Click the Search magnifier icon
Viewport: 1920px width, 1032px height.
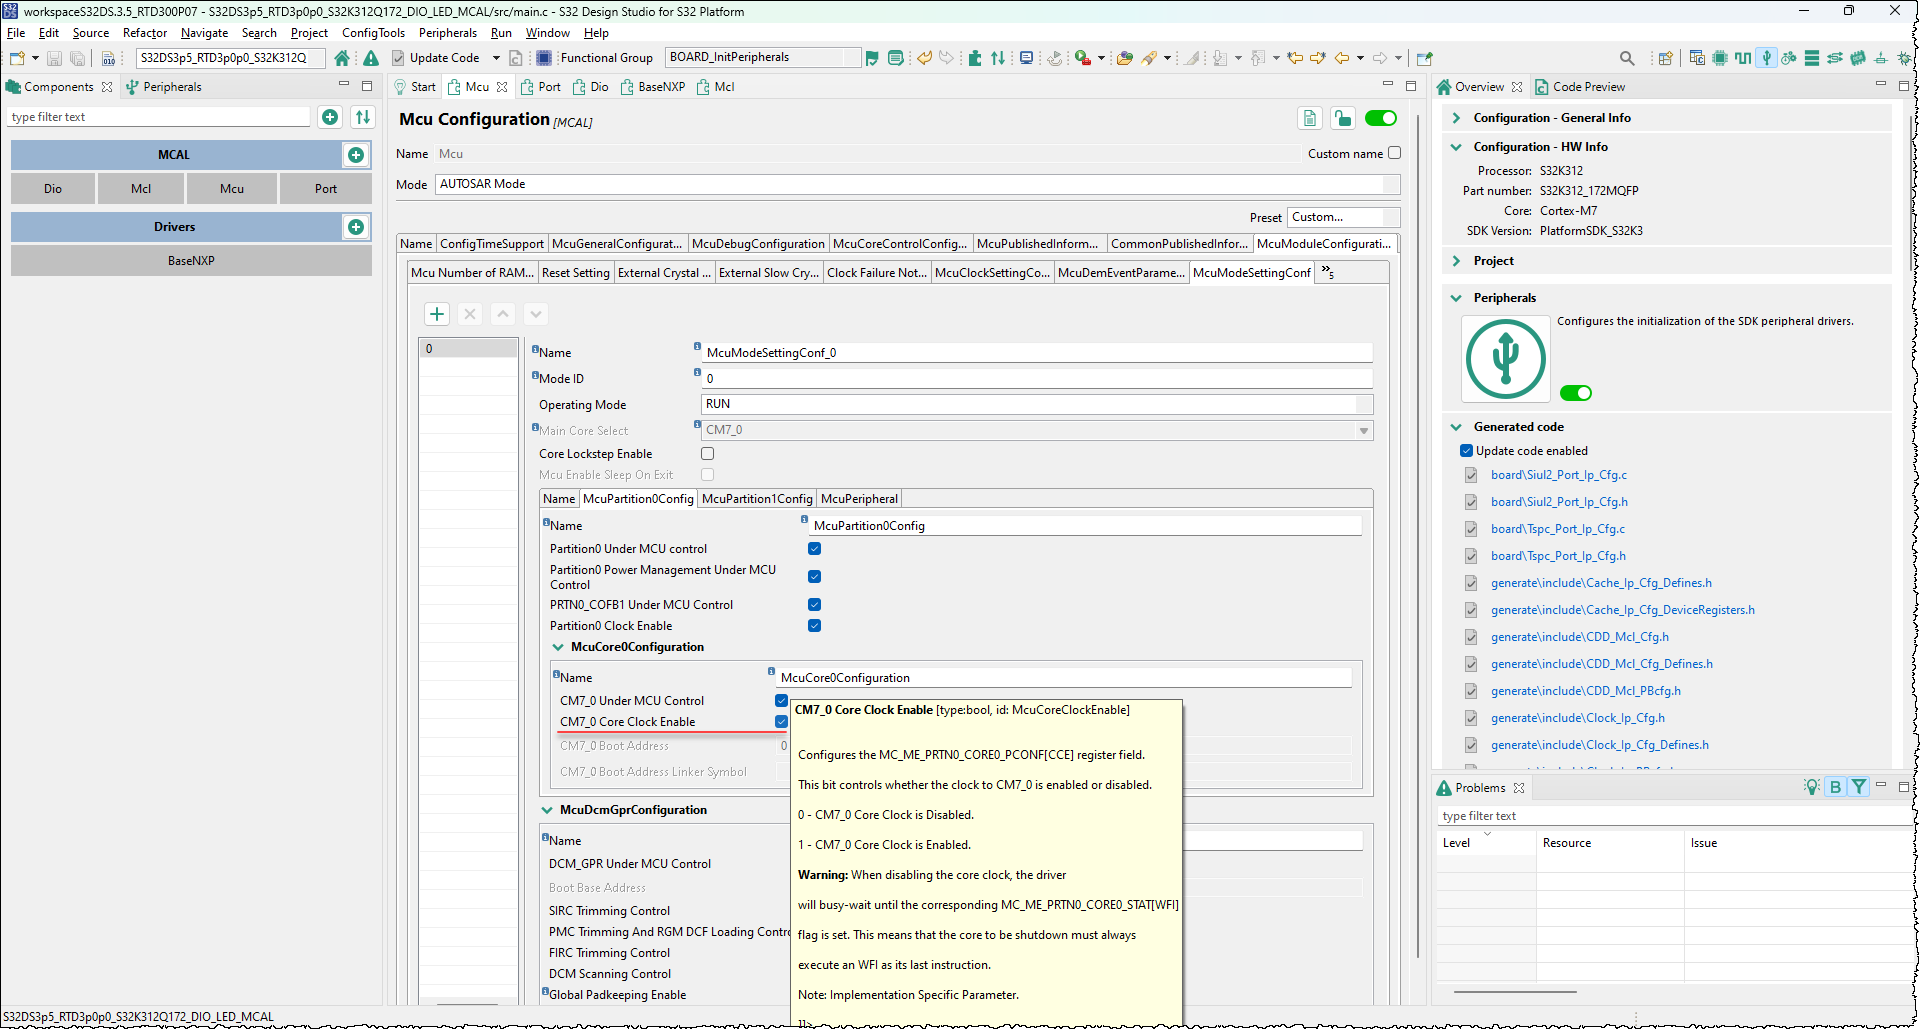point(1627,58)
